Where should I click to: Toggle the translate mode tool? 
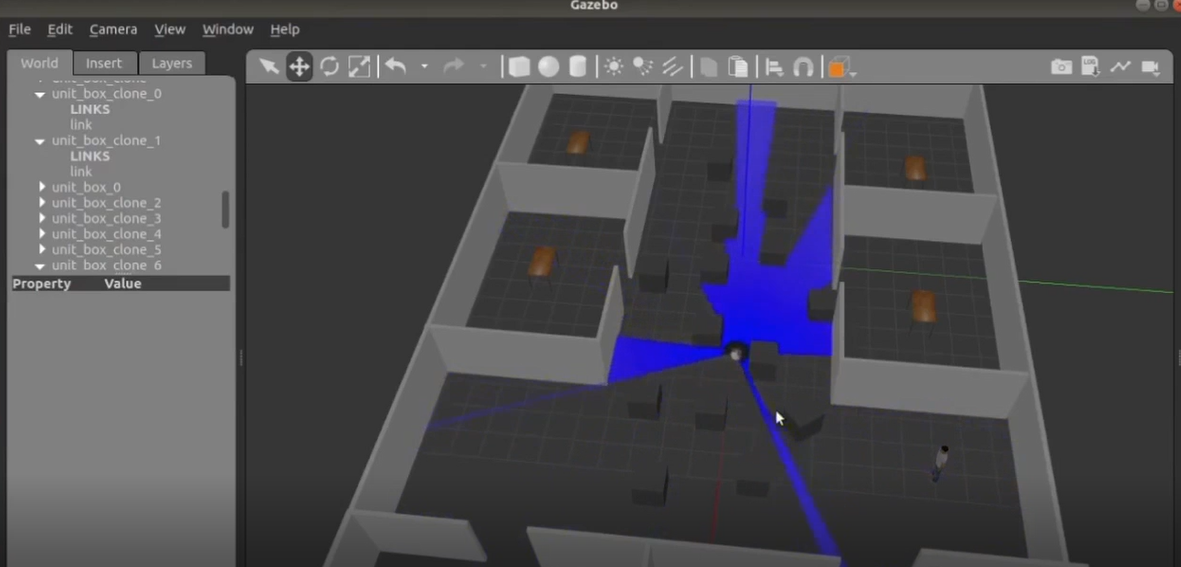[299, 67]
